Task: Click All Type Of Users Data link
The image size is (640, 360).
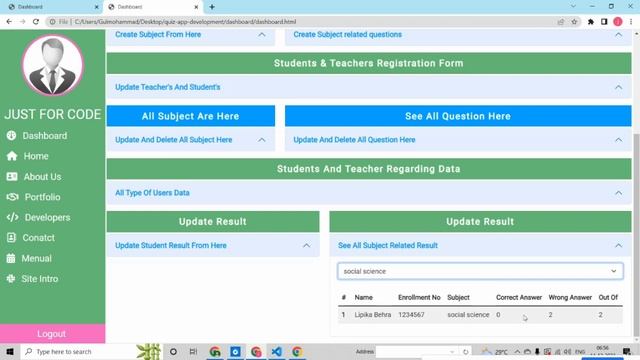Action: click(152, 193)
